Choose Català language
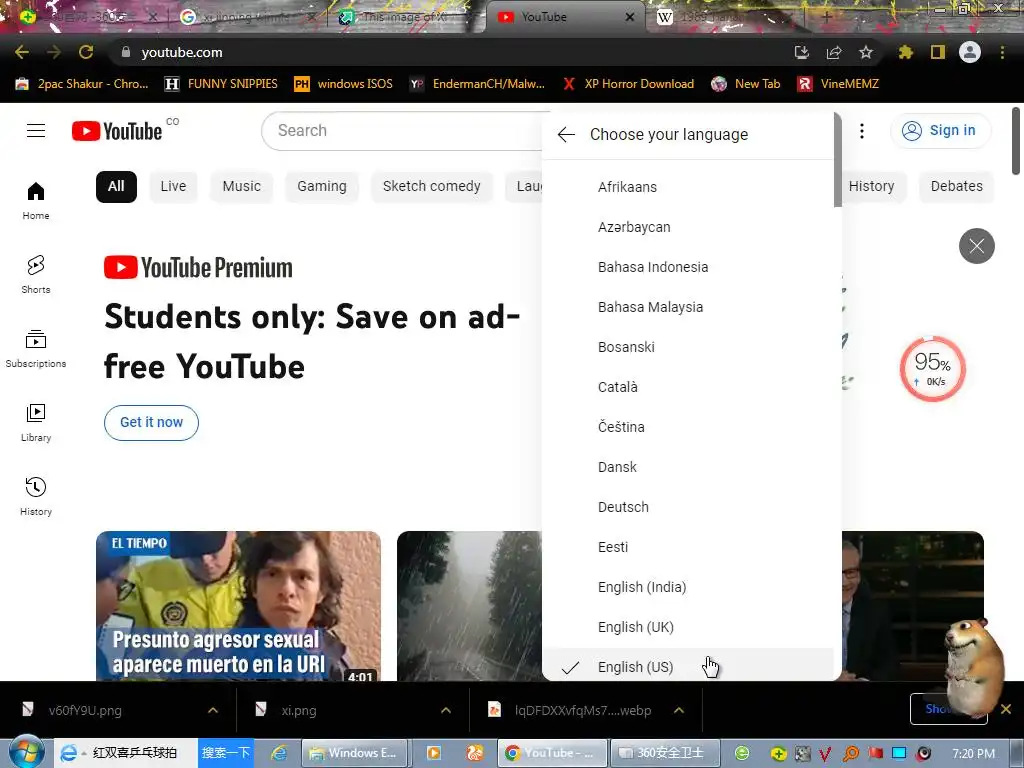Viewport: 1024px width, 768px height. coord(688,387)
